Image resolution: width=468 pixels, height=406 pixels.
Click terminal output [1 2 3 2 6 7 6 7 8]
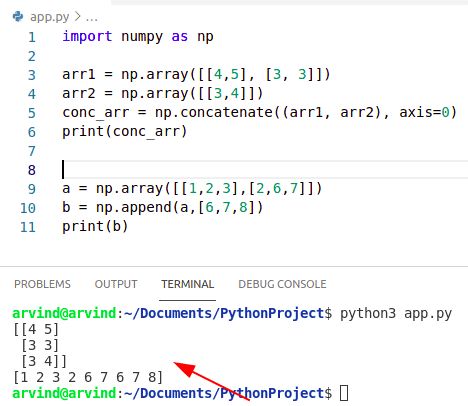click(x=88, y=377)
